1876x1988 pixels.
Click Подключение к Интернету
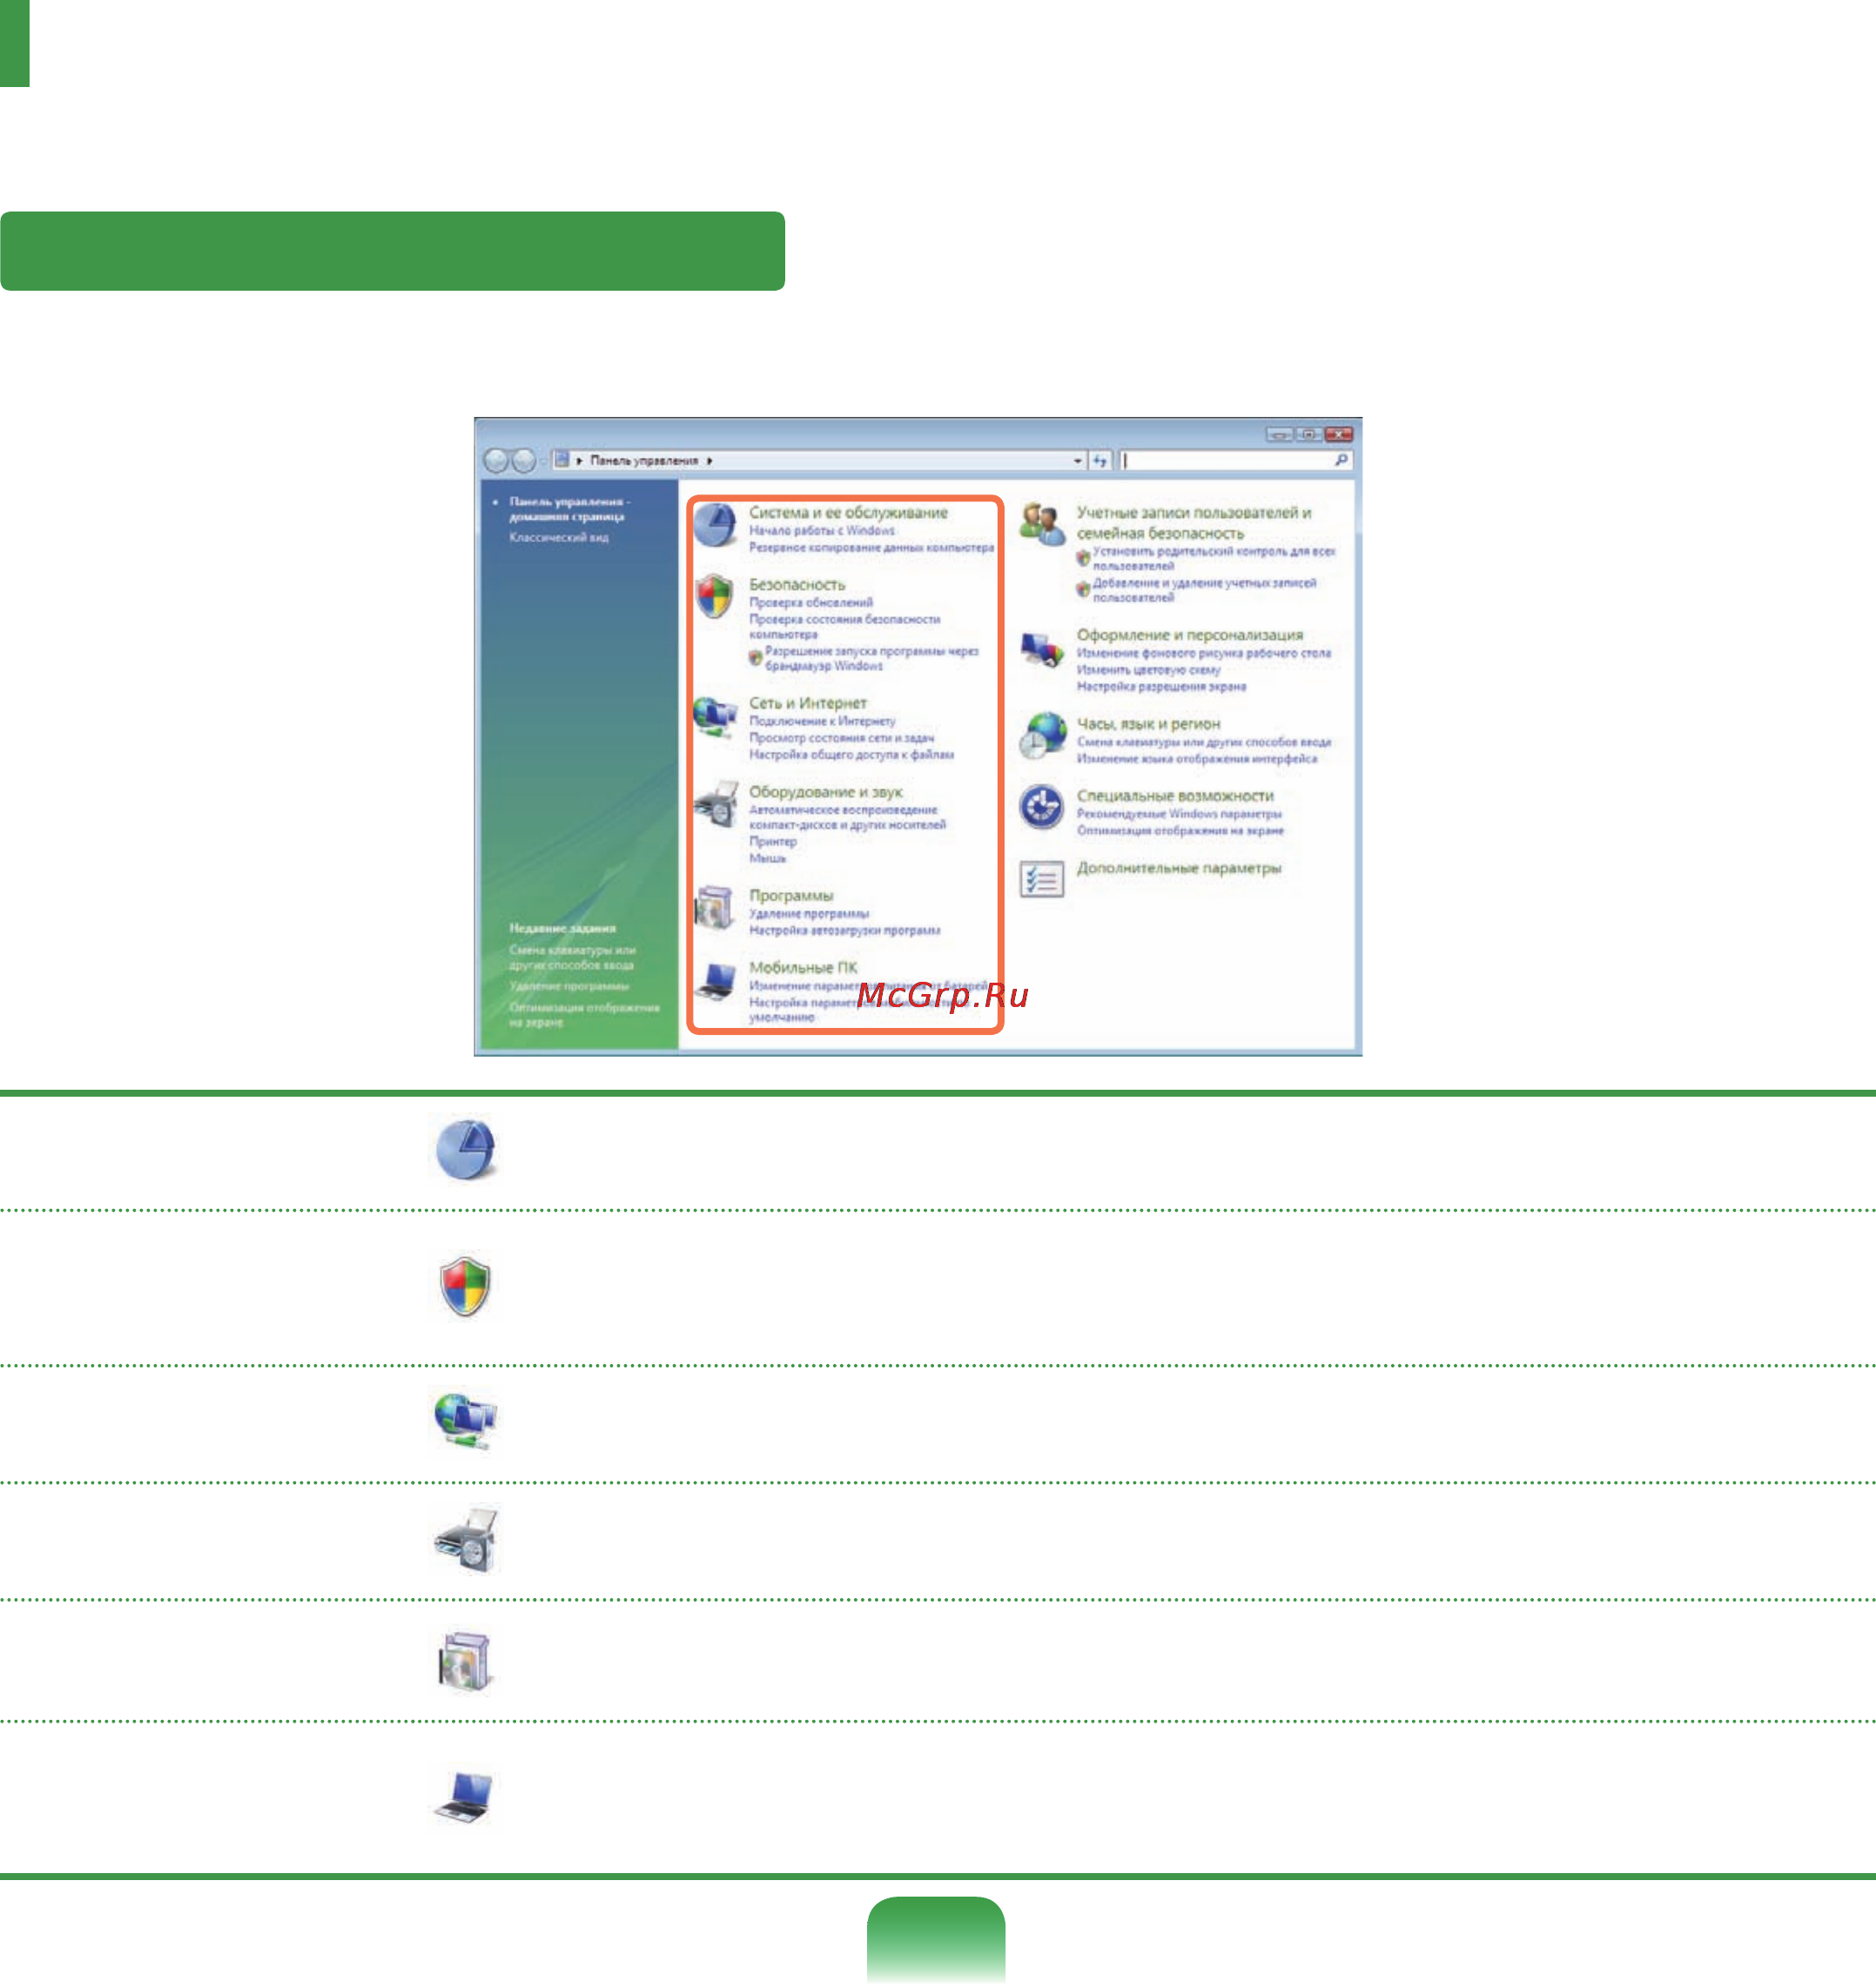coord(822,721)
